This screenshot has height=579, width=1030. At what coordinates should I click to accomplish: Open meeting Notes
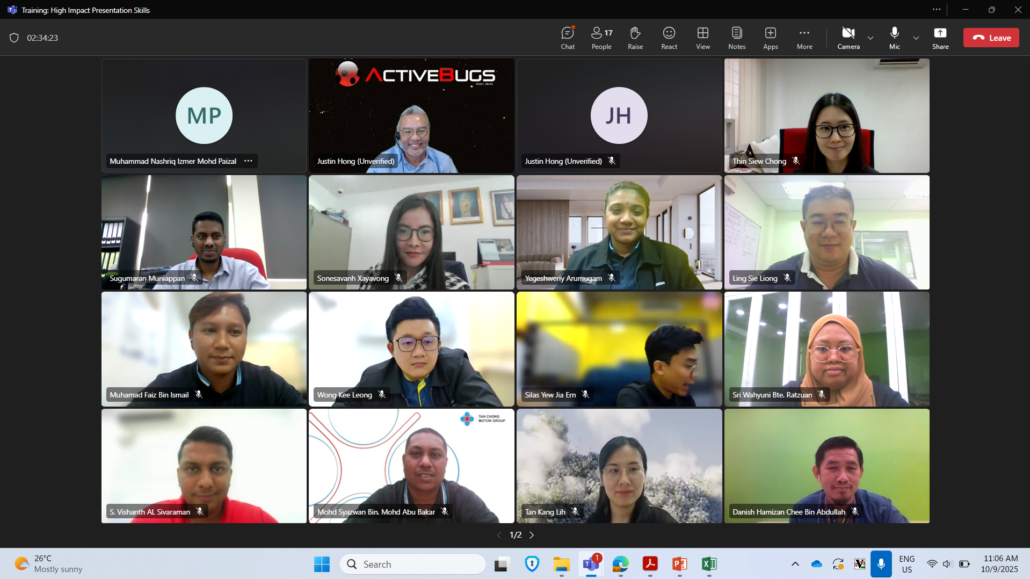click(737, 37)
